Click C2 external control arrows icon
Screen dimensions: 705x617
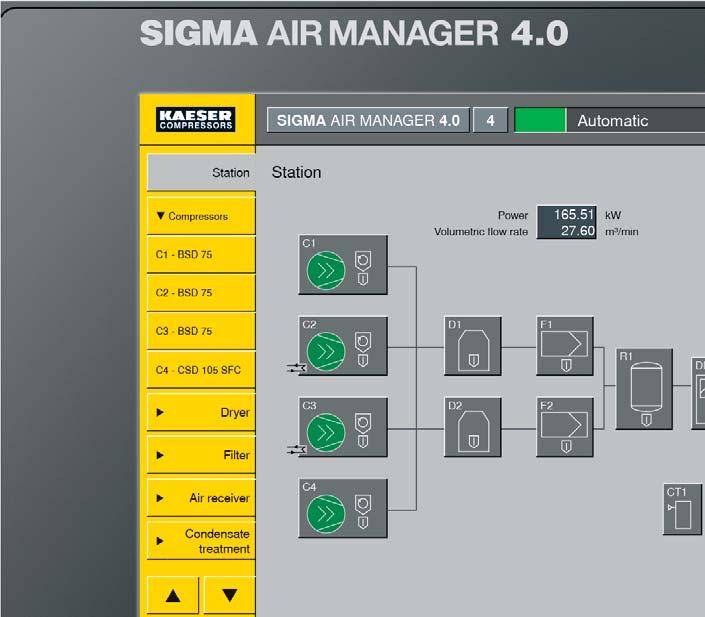pyautogui.click(x=296, y=368)
